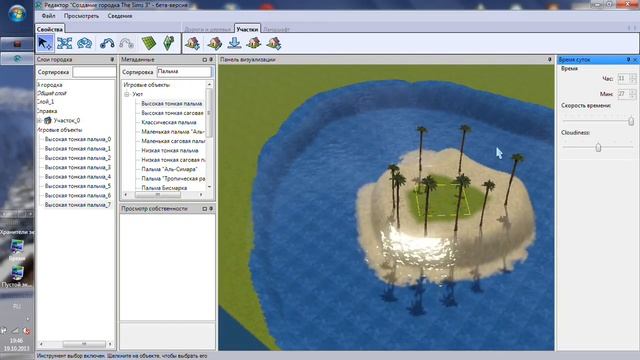Switch to the Свойства tab
Screen dimensions: 640x360
coord(49,29)
